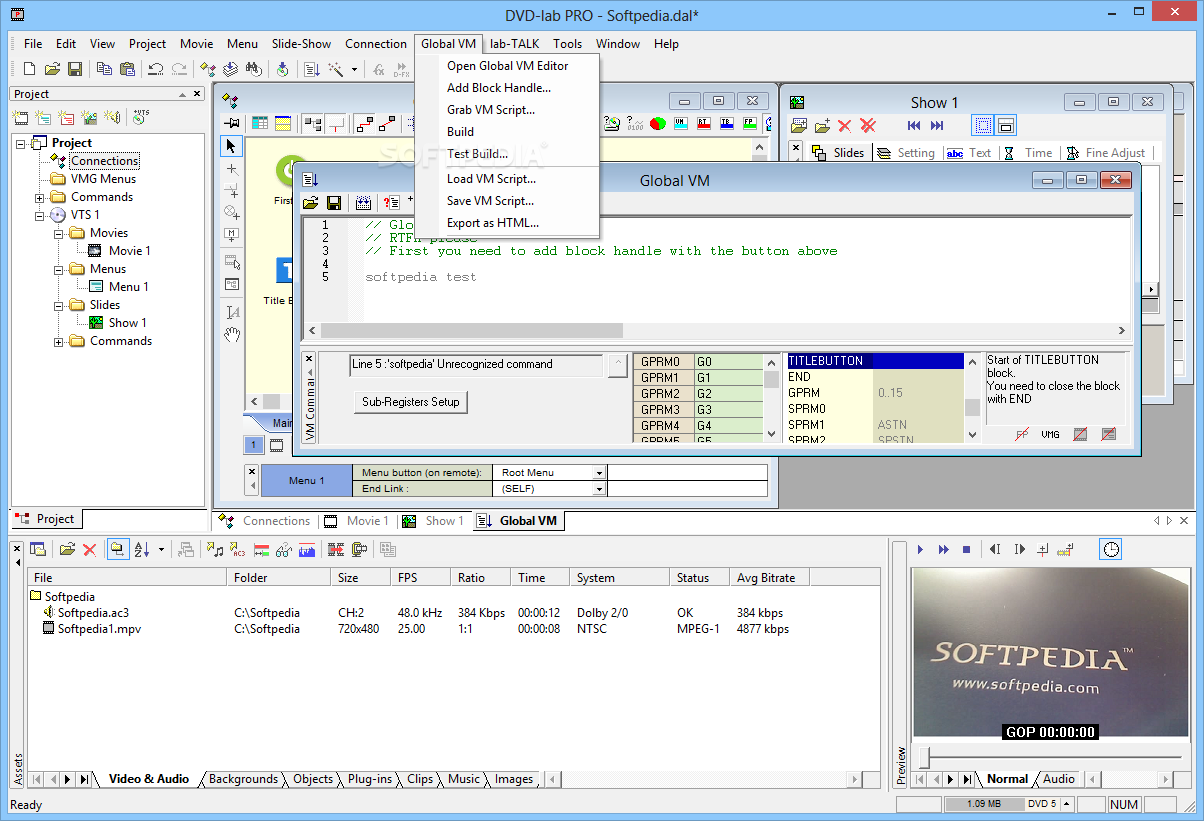Open the magic wand dropdown arrow in main toolbar

point(354,69)
